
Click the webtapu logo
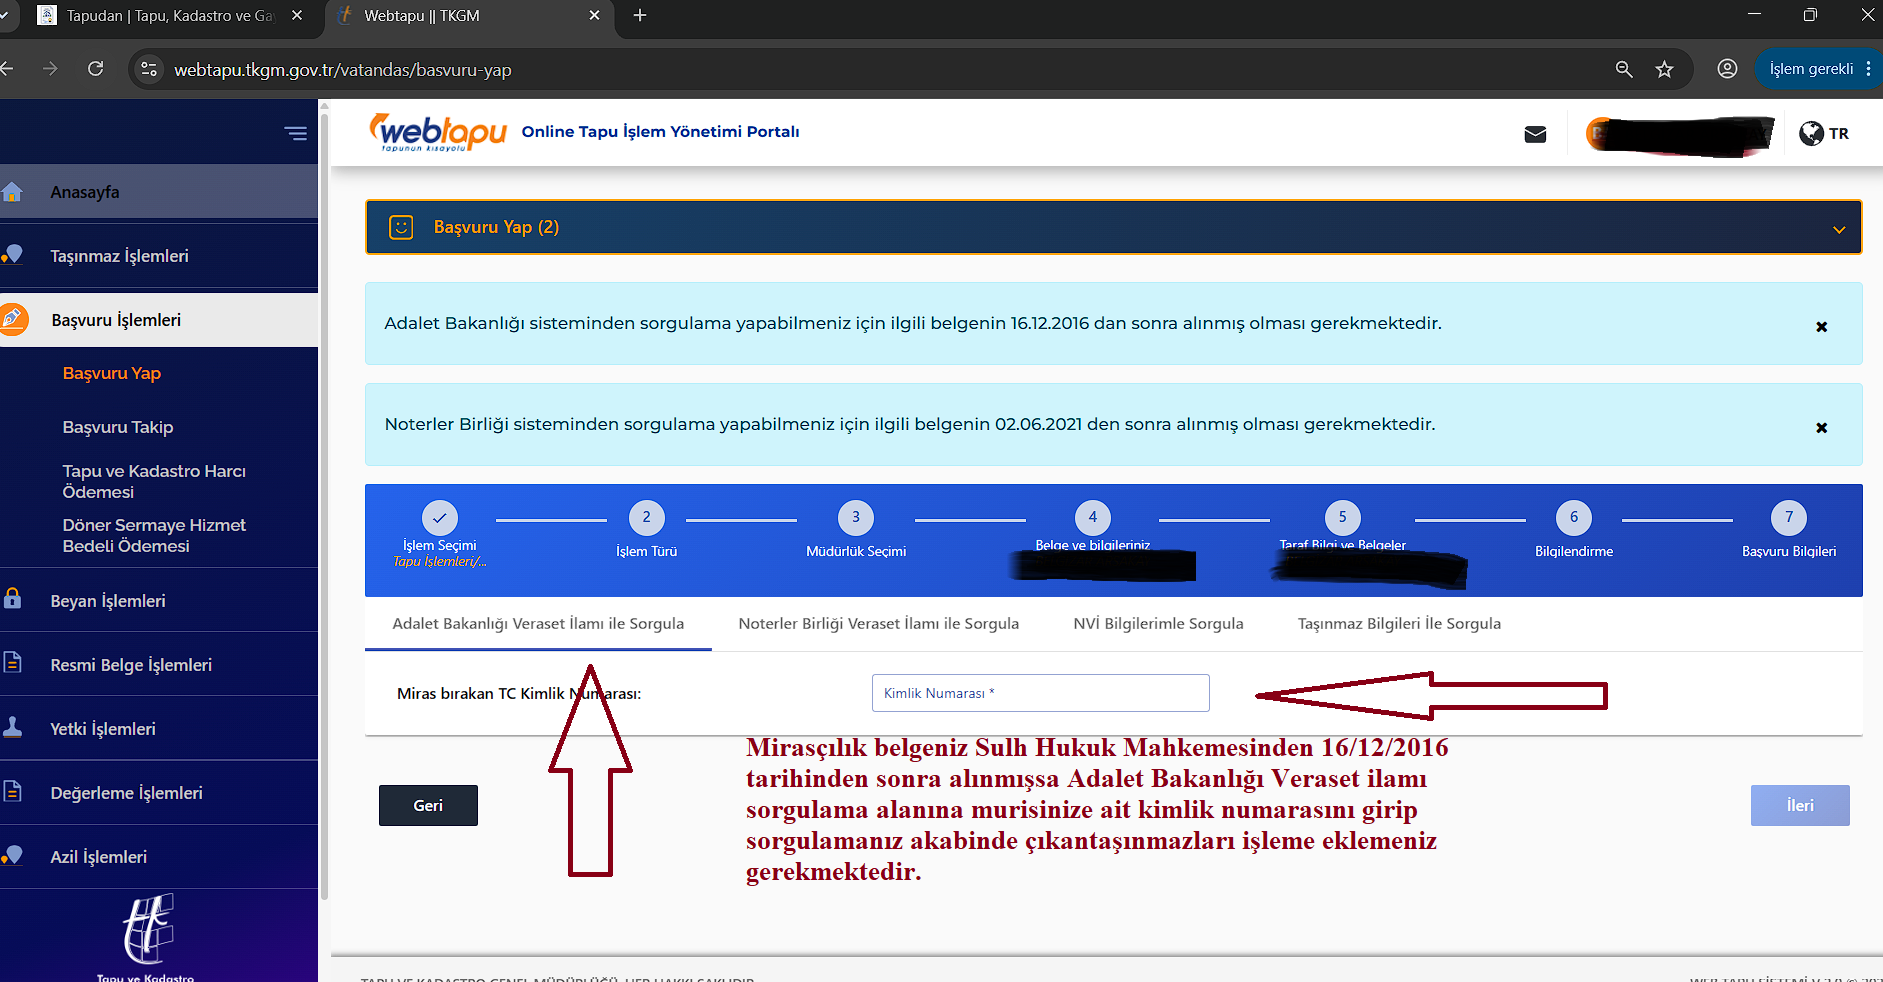438,132
